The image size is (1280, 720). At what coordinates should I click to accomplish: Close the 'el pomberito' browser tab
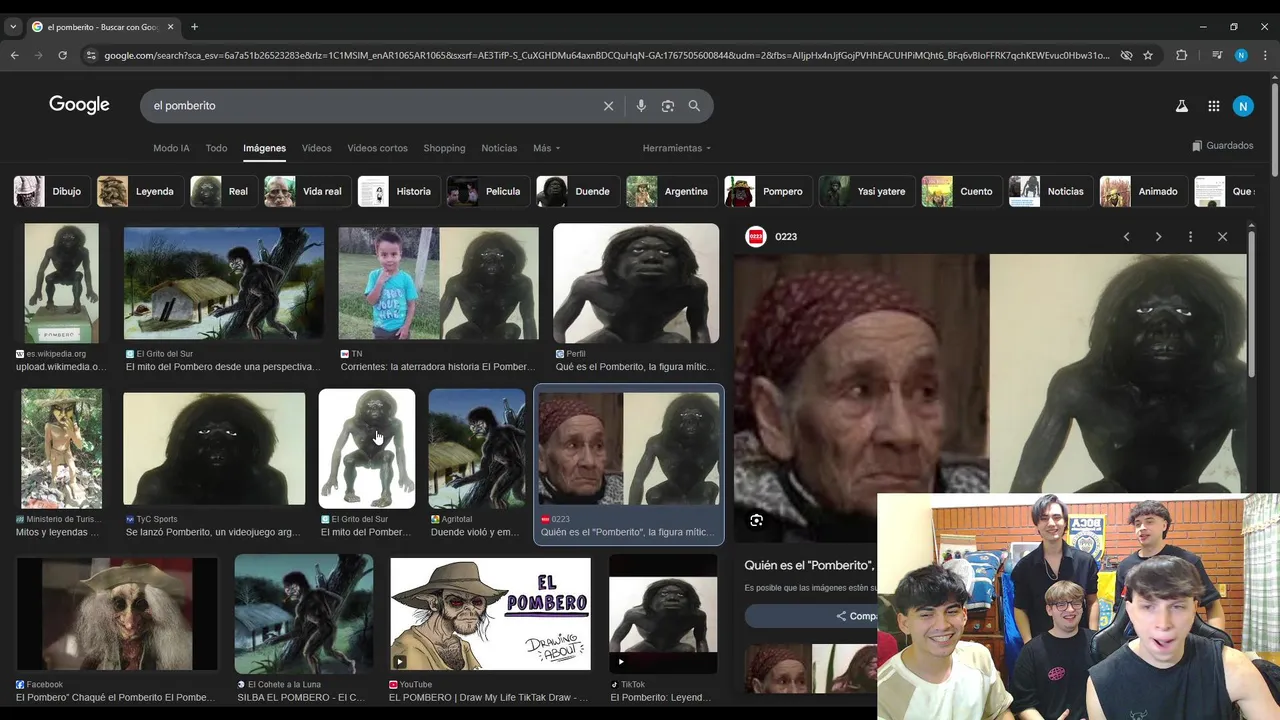coord(170,27)
